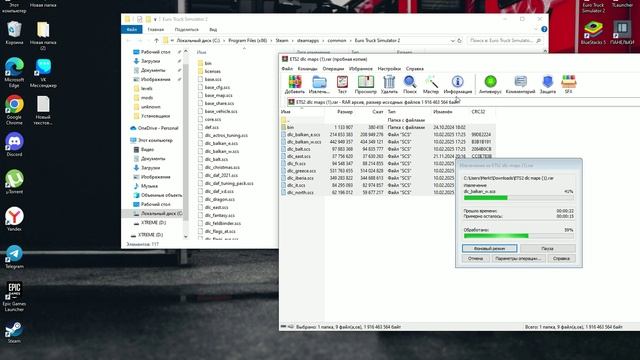Select the uTorrent desktop icon
Screen dimensions: 640x360
(x=14, y=182)
